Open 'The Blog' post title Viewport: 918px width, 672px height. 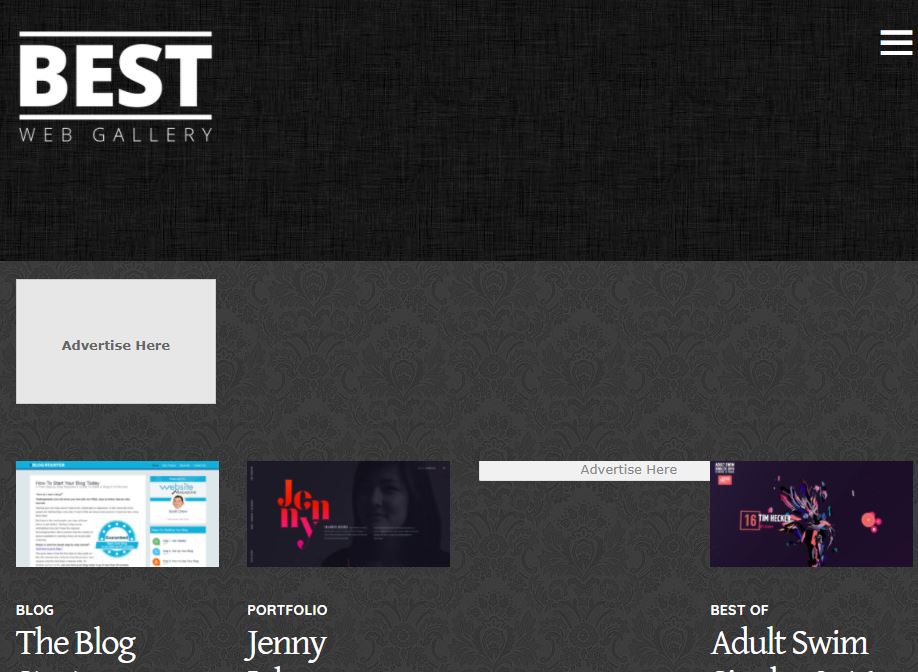[76, 643]
